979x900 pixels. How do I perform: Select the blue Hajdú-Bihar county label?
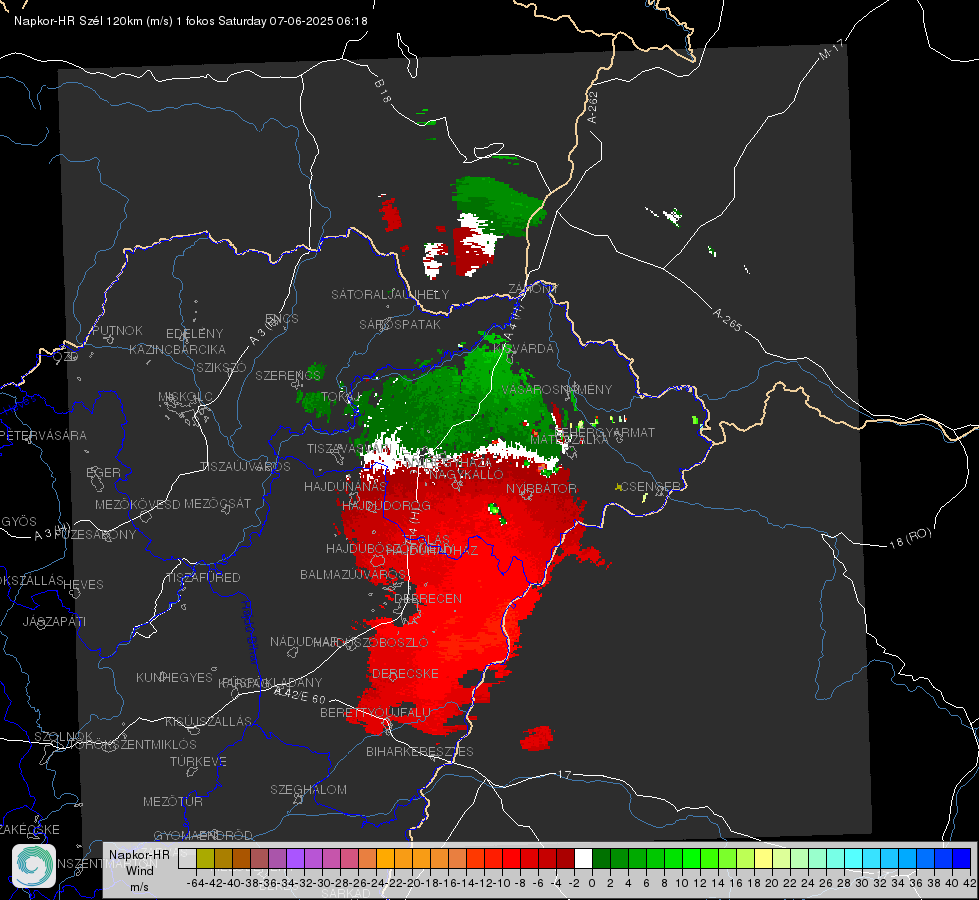tap(249, 632)
